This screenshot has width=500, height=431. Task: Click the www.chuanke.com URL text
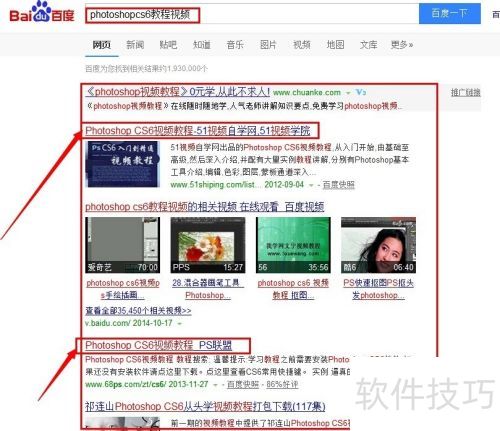307,92
